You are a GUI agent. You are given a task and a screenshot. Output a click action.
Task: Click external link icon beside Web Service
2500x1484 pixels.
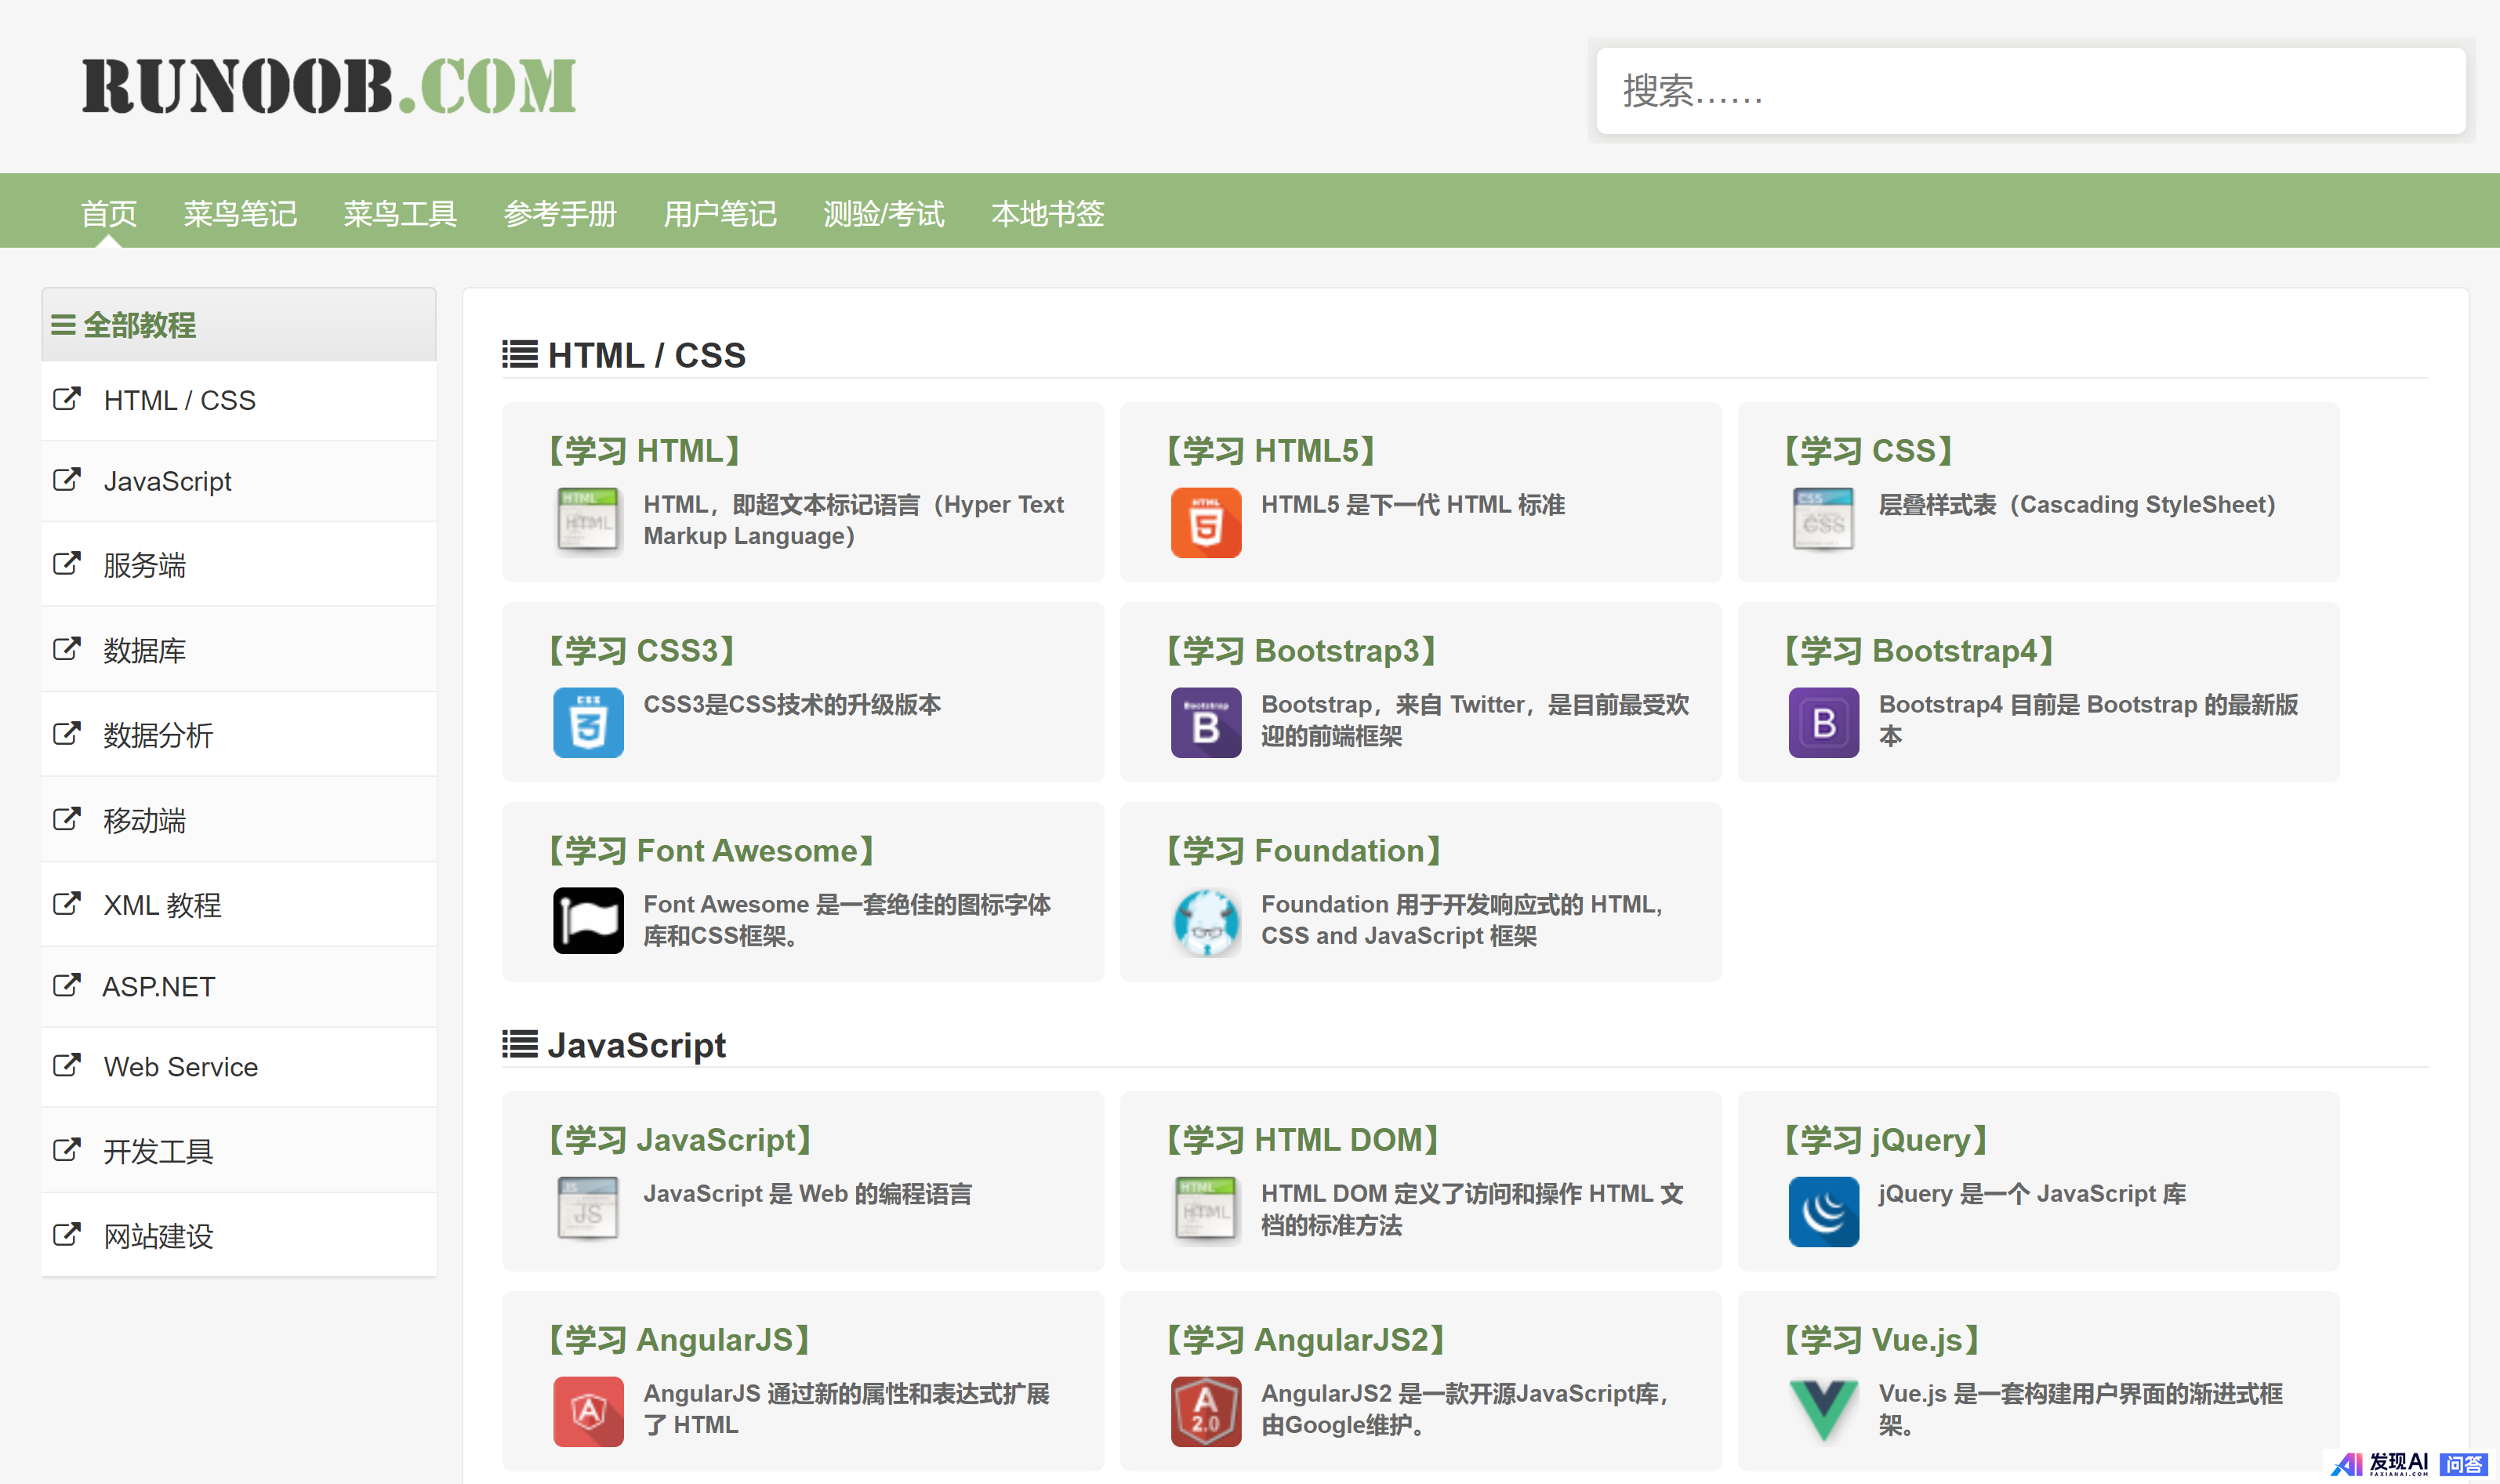tap(66, 1065)
